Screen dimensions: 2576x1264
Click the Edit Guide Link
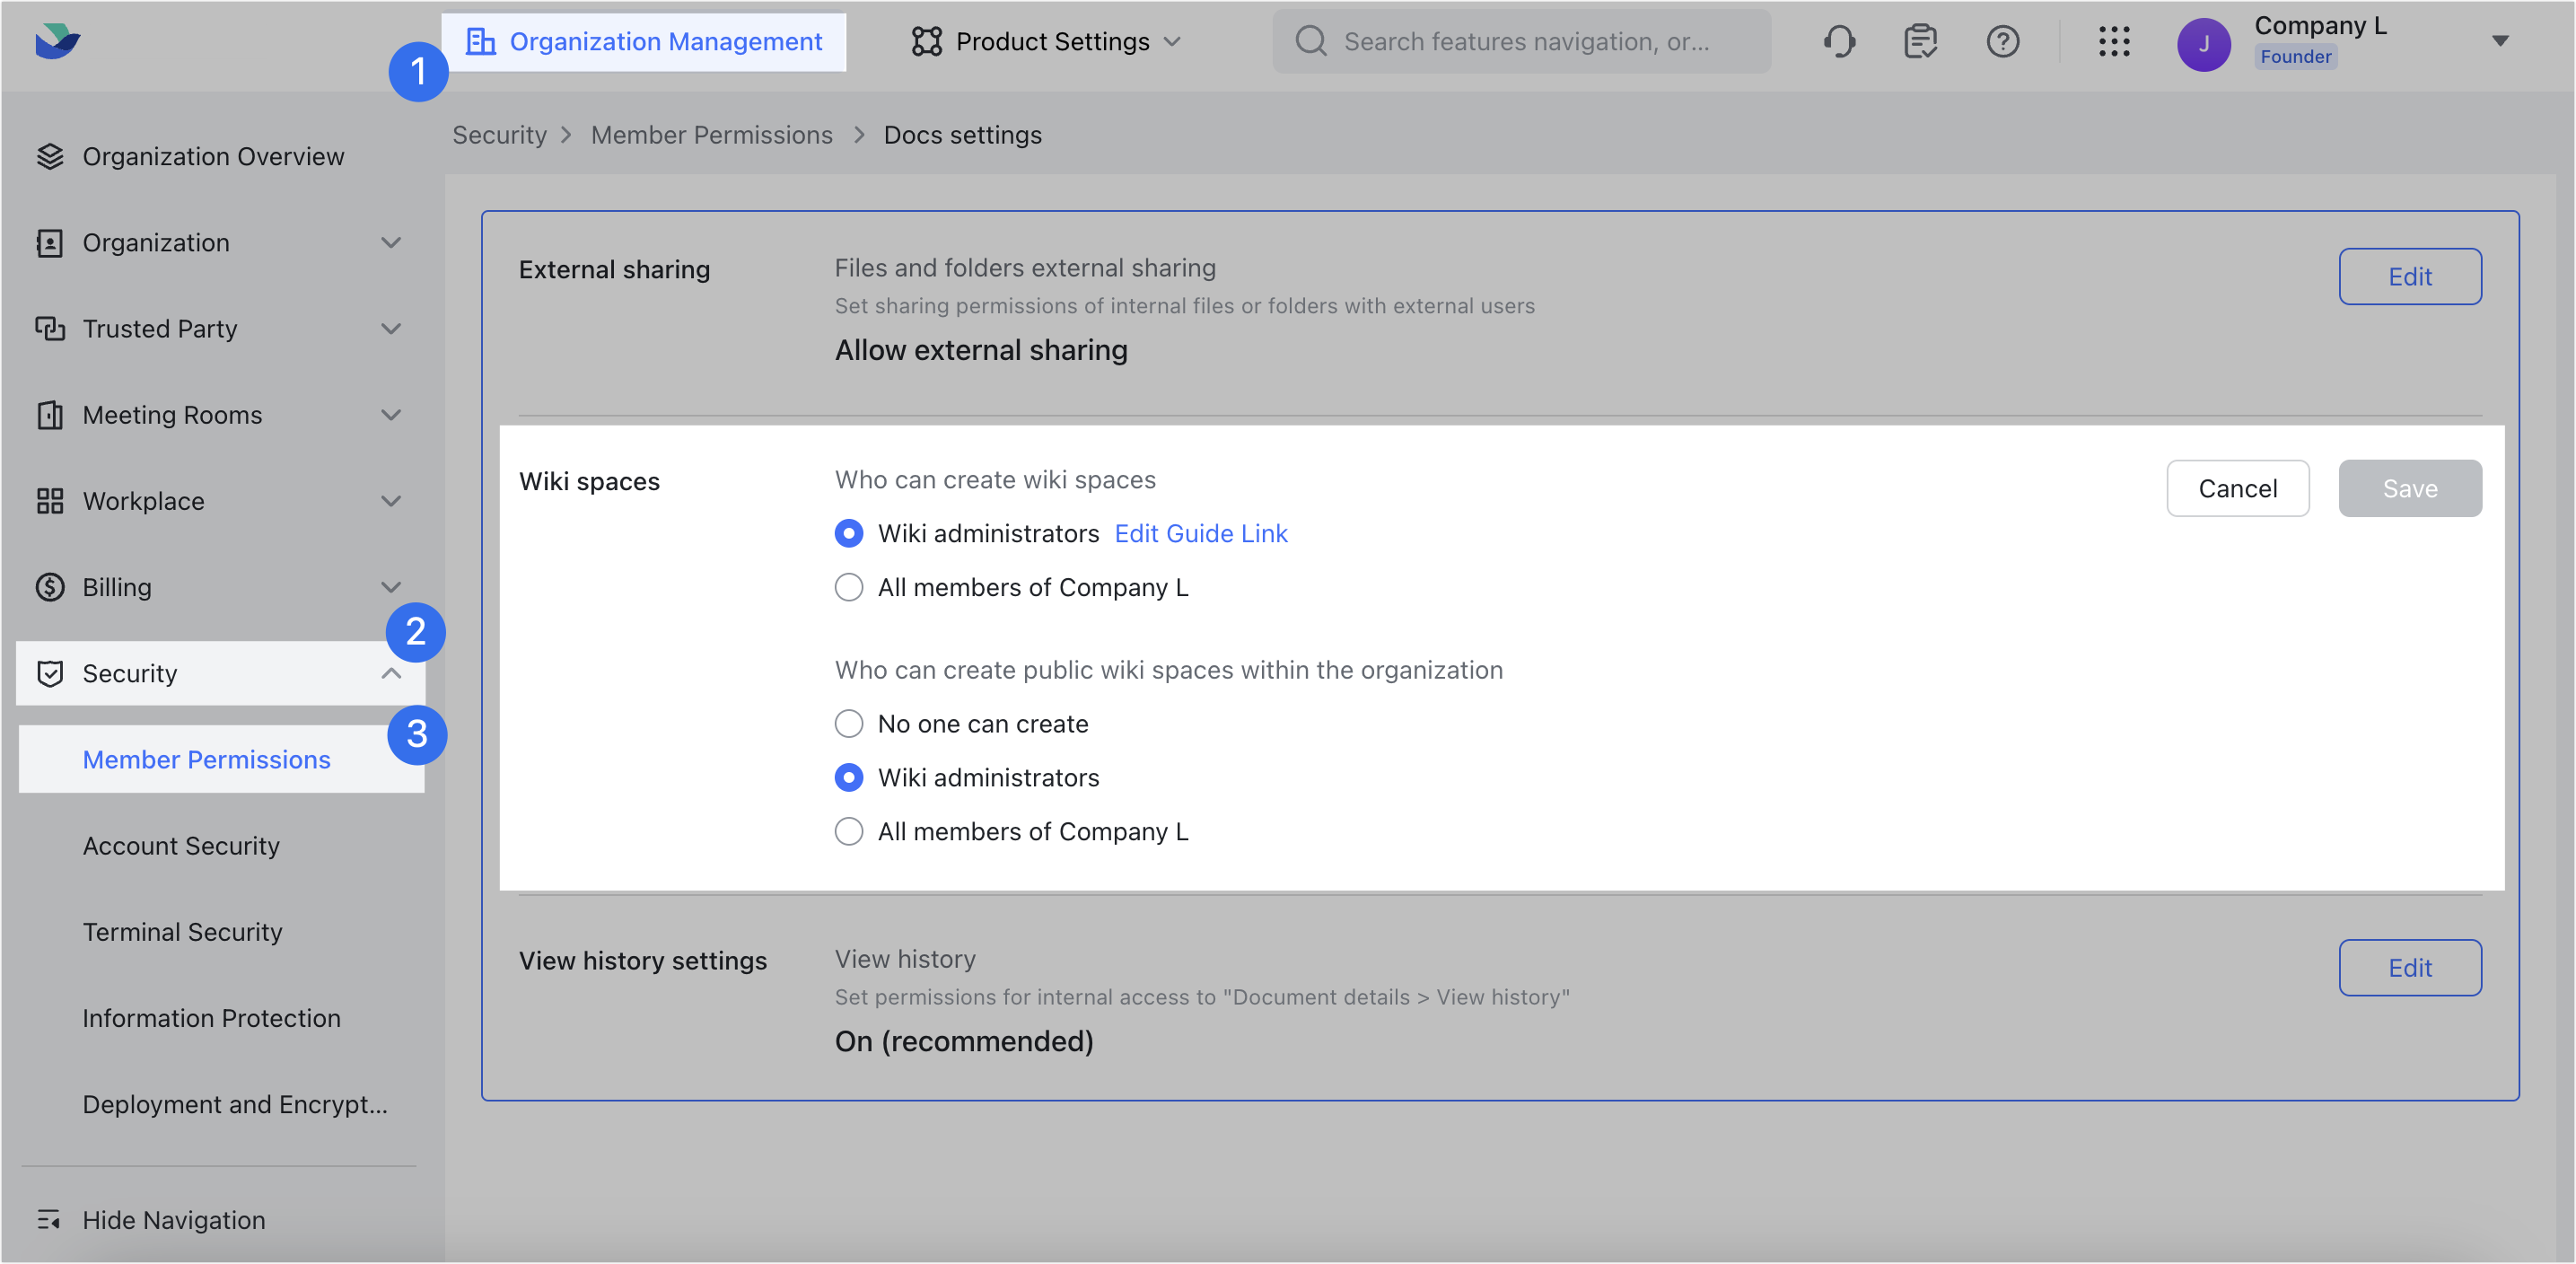[1201, 533]
